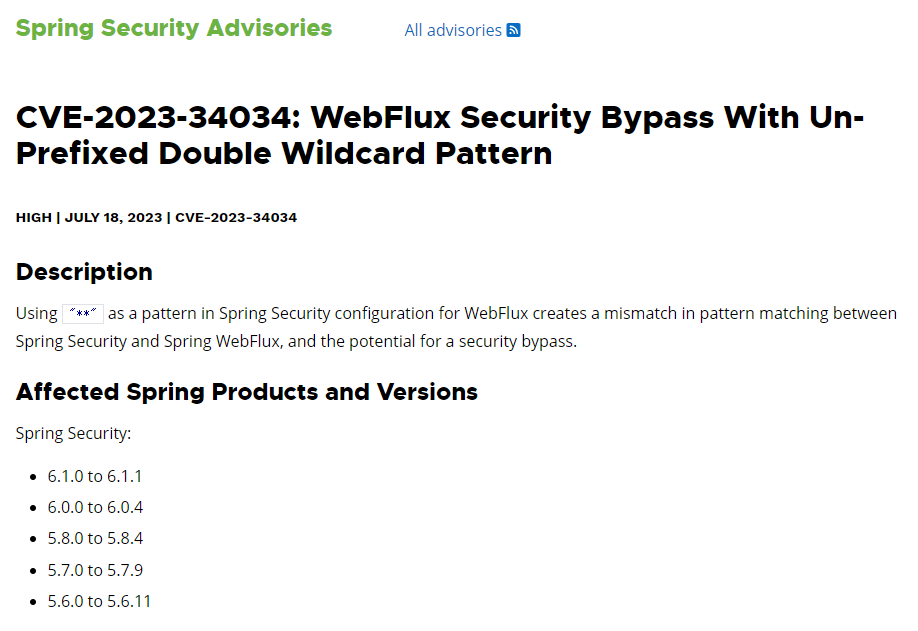The image size is (918, 631).
Task: Click the CVE-2023-34034 WebFlux Security Bypass title
Action: (440, 135)
